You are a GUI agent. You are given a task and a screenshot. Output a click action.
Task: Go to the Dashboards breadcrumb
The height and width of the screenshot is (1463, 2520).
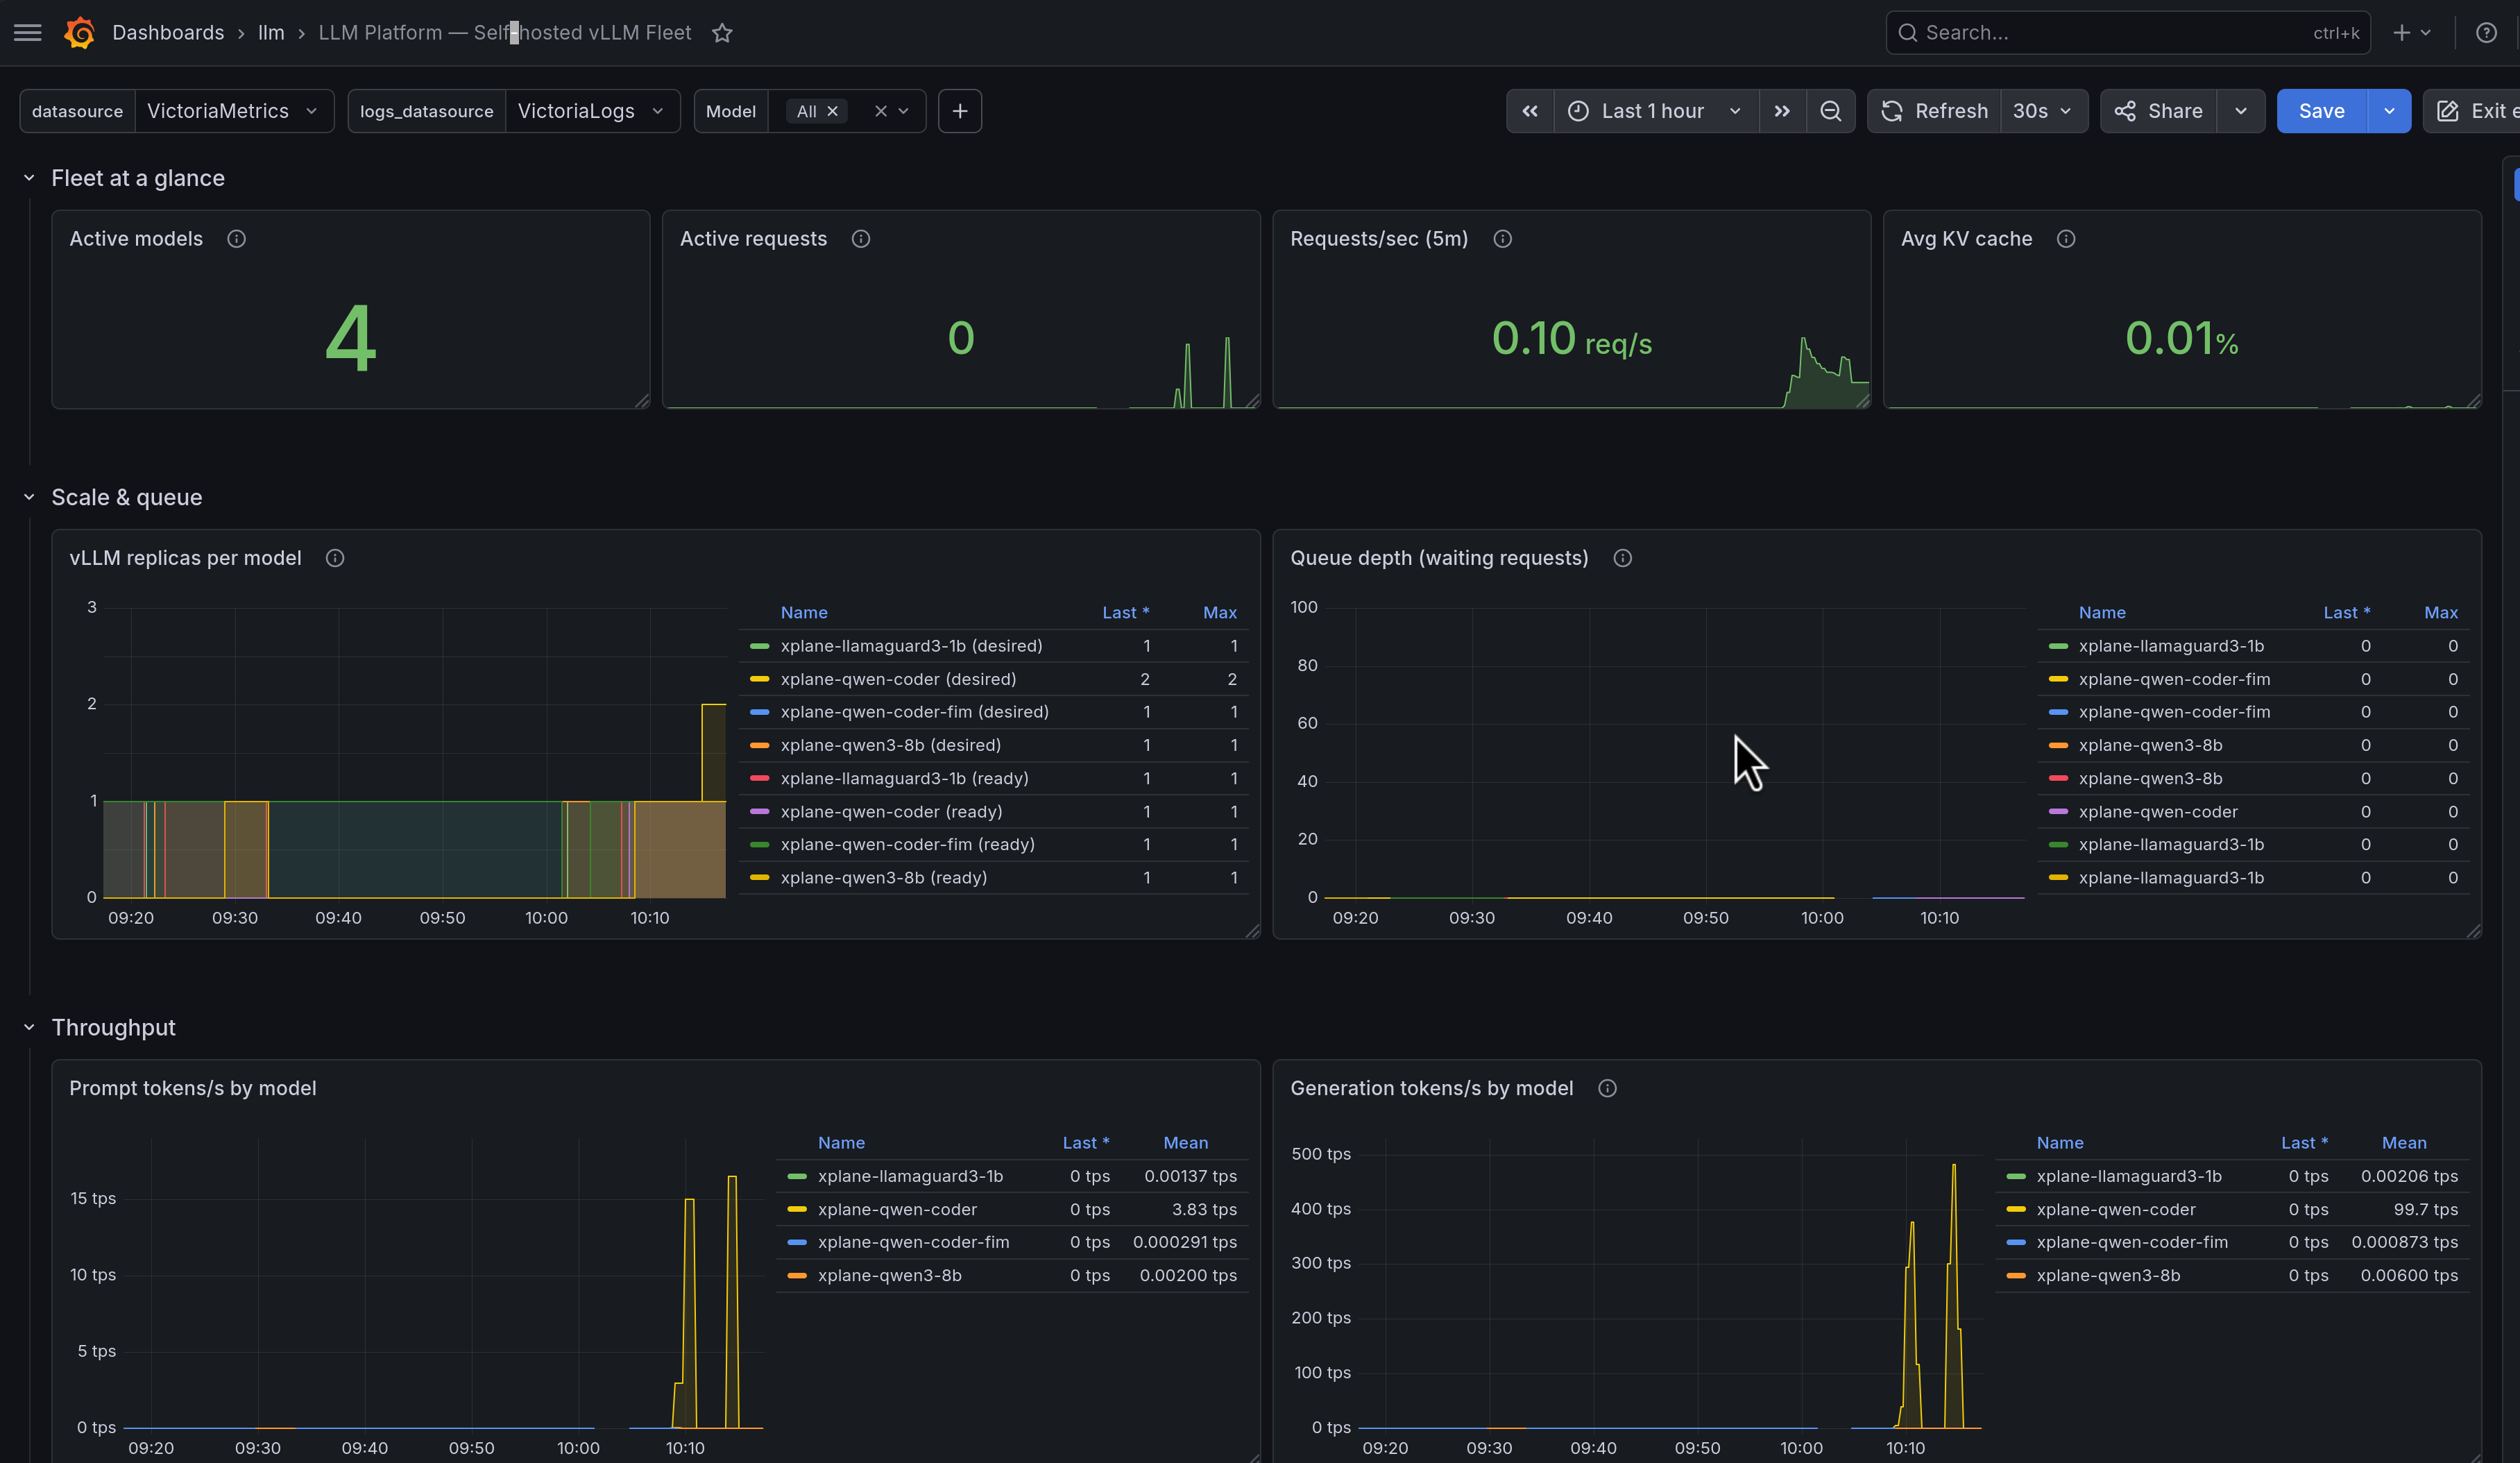click(x=168, y=33)
